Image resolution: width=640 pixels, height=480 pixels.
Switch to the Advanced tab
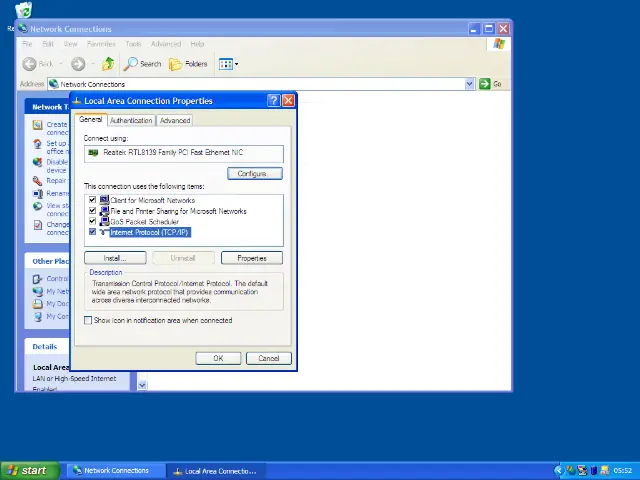coord(174,120)
